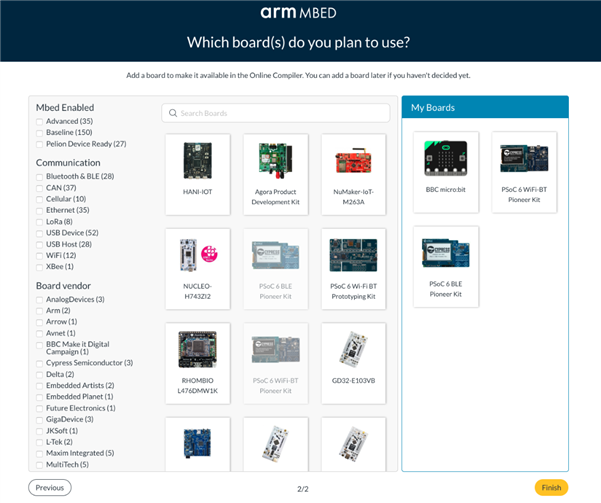601x503 pixels.
Task: Filter vendor Arm (2)
Action: click(x=39, y=311)
